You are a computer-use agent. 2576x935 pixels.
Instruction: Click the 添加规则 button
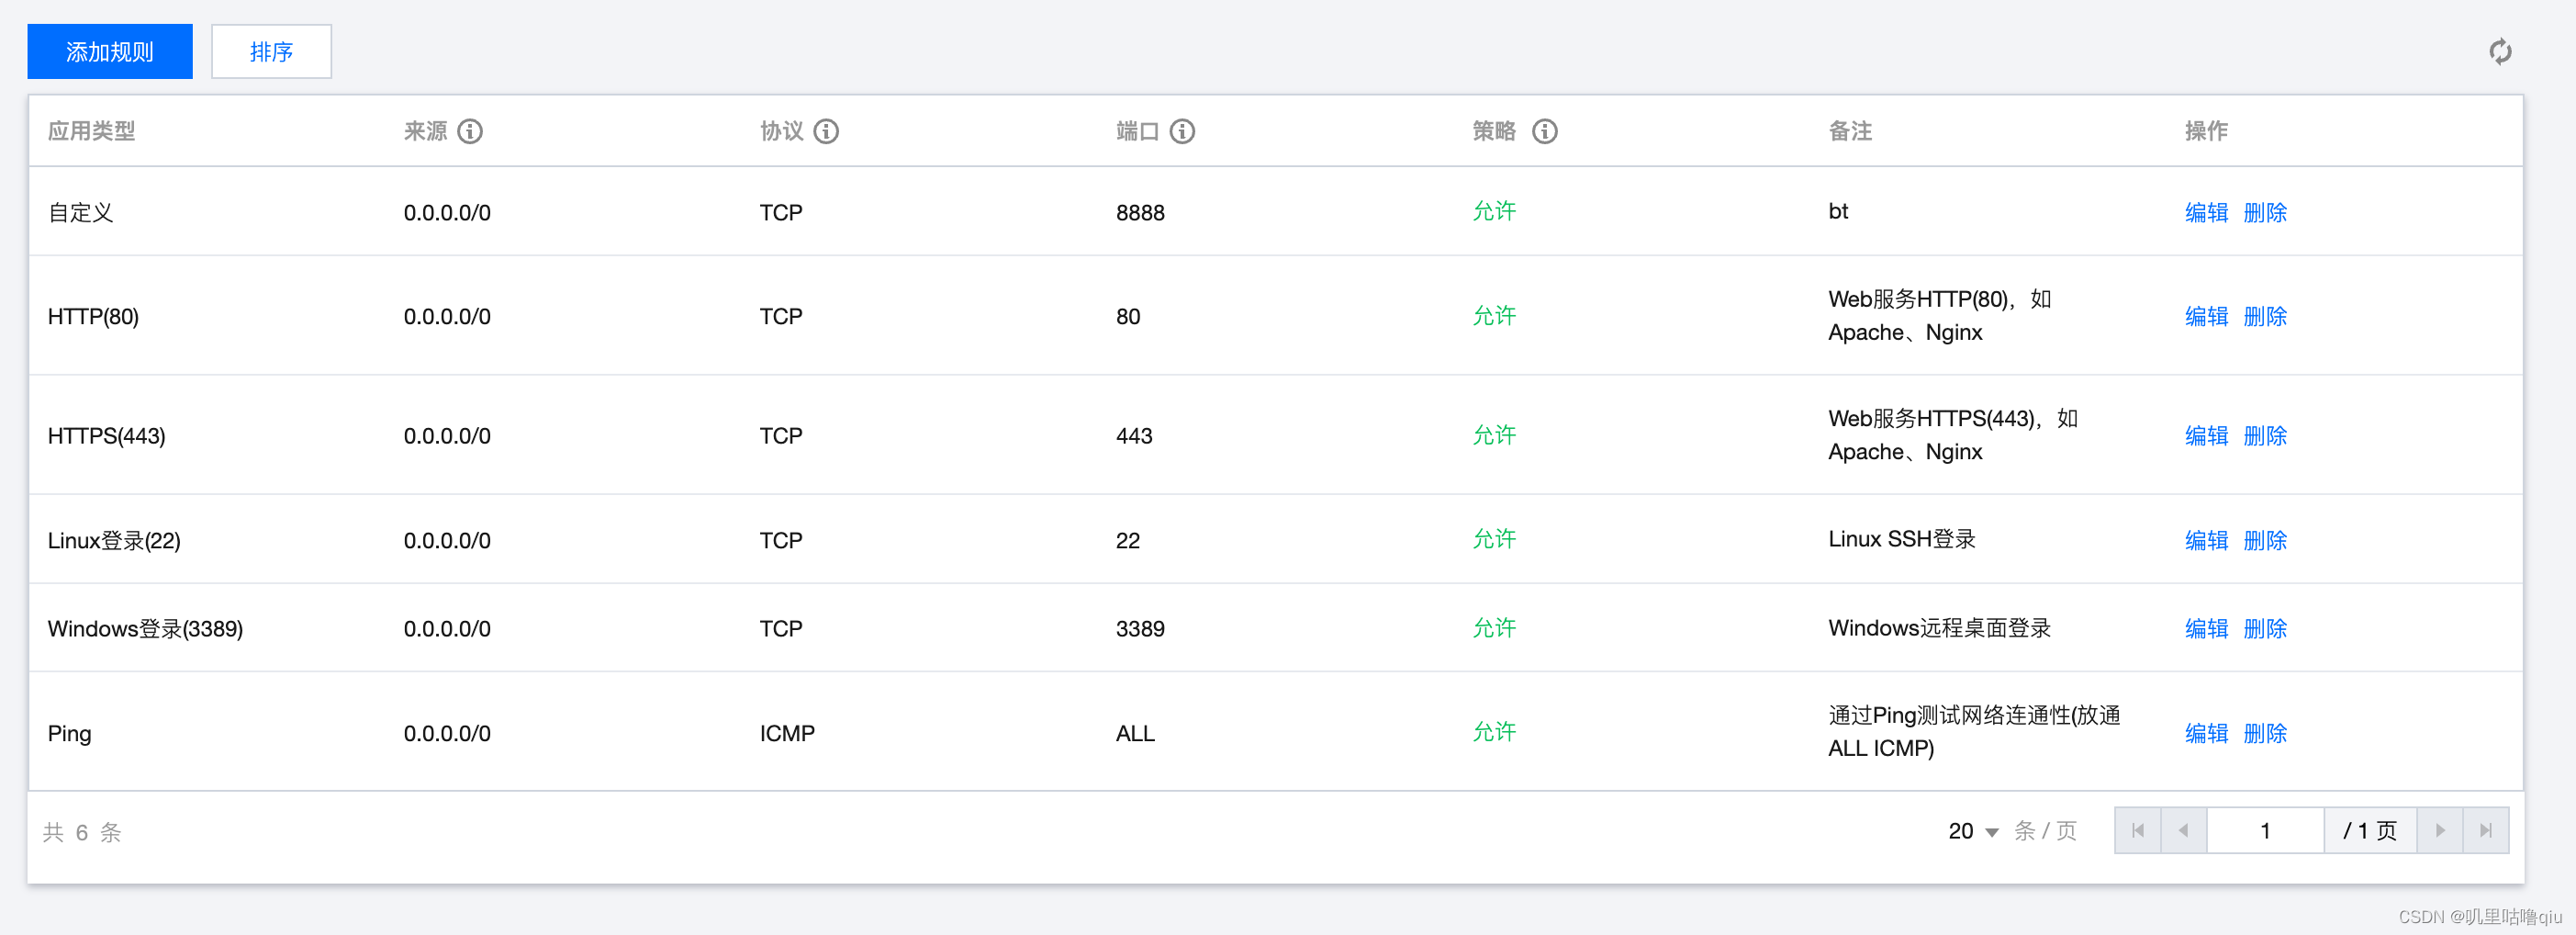click(110, 51)
